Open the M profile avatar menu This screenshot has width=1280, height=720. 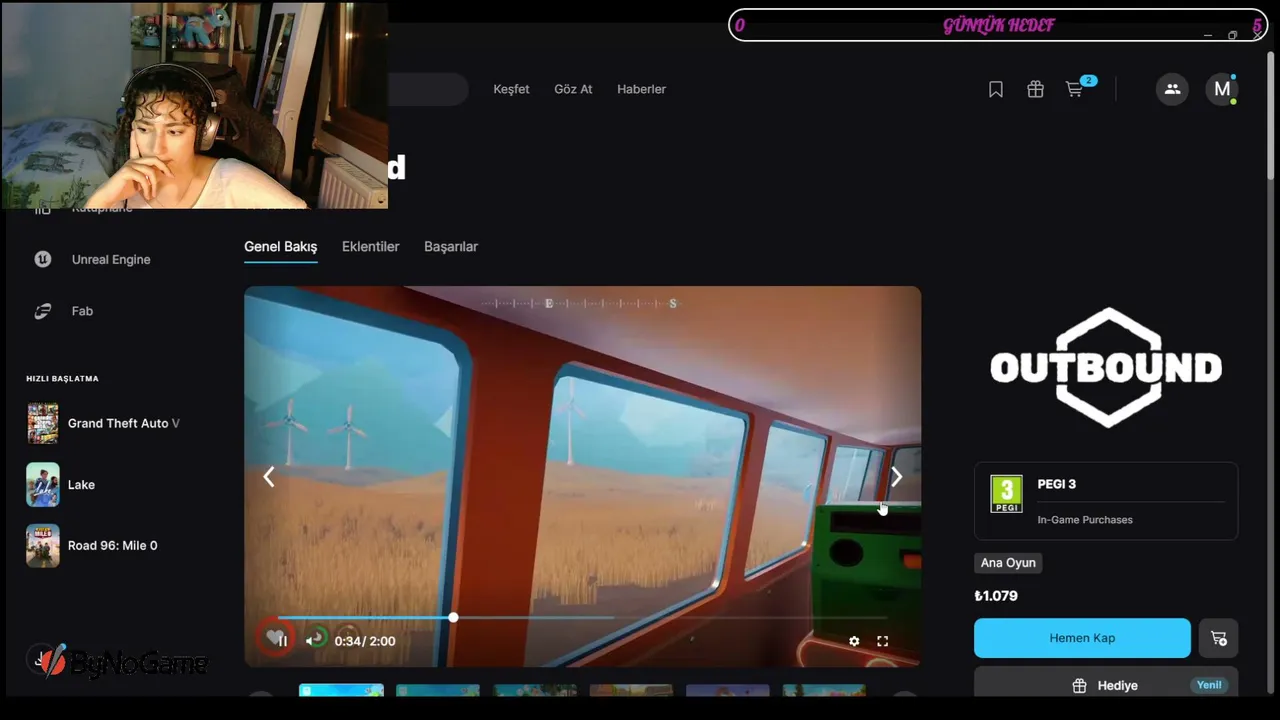click(1222, 89)
